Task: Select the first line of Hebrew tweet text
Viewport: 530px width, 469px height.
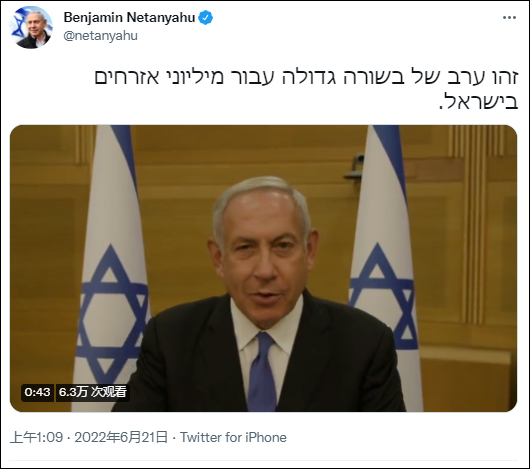Action: (x=306, y=77)
